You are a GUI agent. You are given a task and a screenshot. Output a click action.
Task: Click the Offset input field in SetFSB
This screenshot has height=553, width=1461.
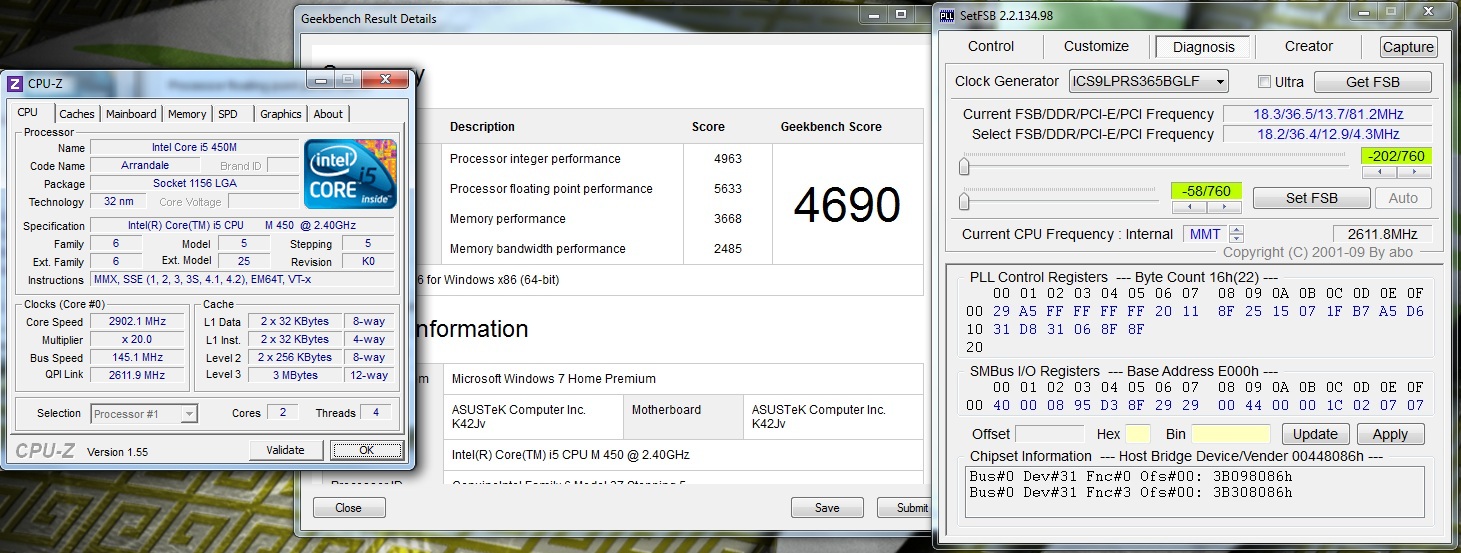click(x=1049, y=434)
